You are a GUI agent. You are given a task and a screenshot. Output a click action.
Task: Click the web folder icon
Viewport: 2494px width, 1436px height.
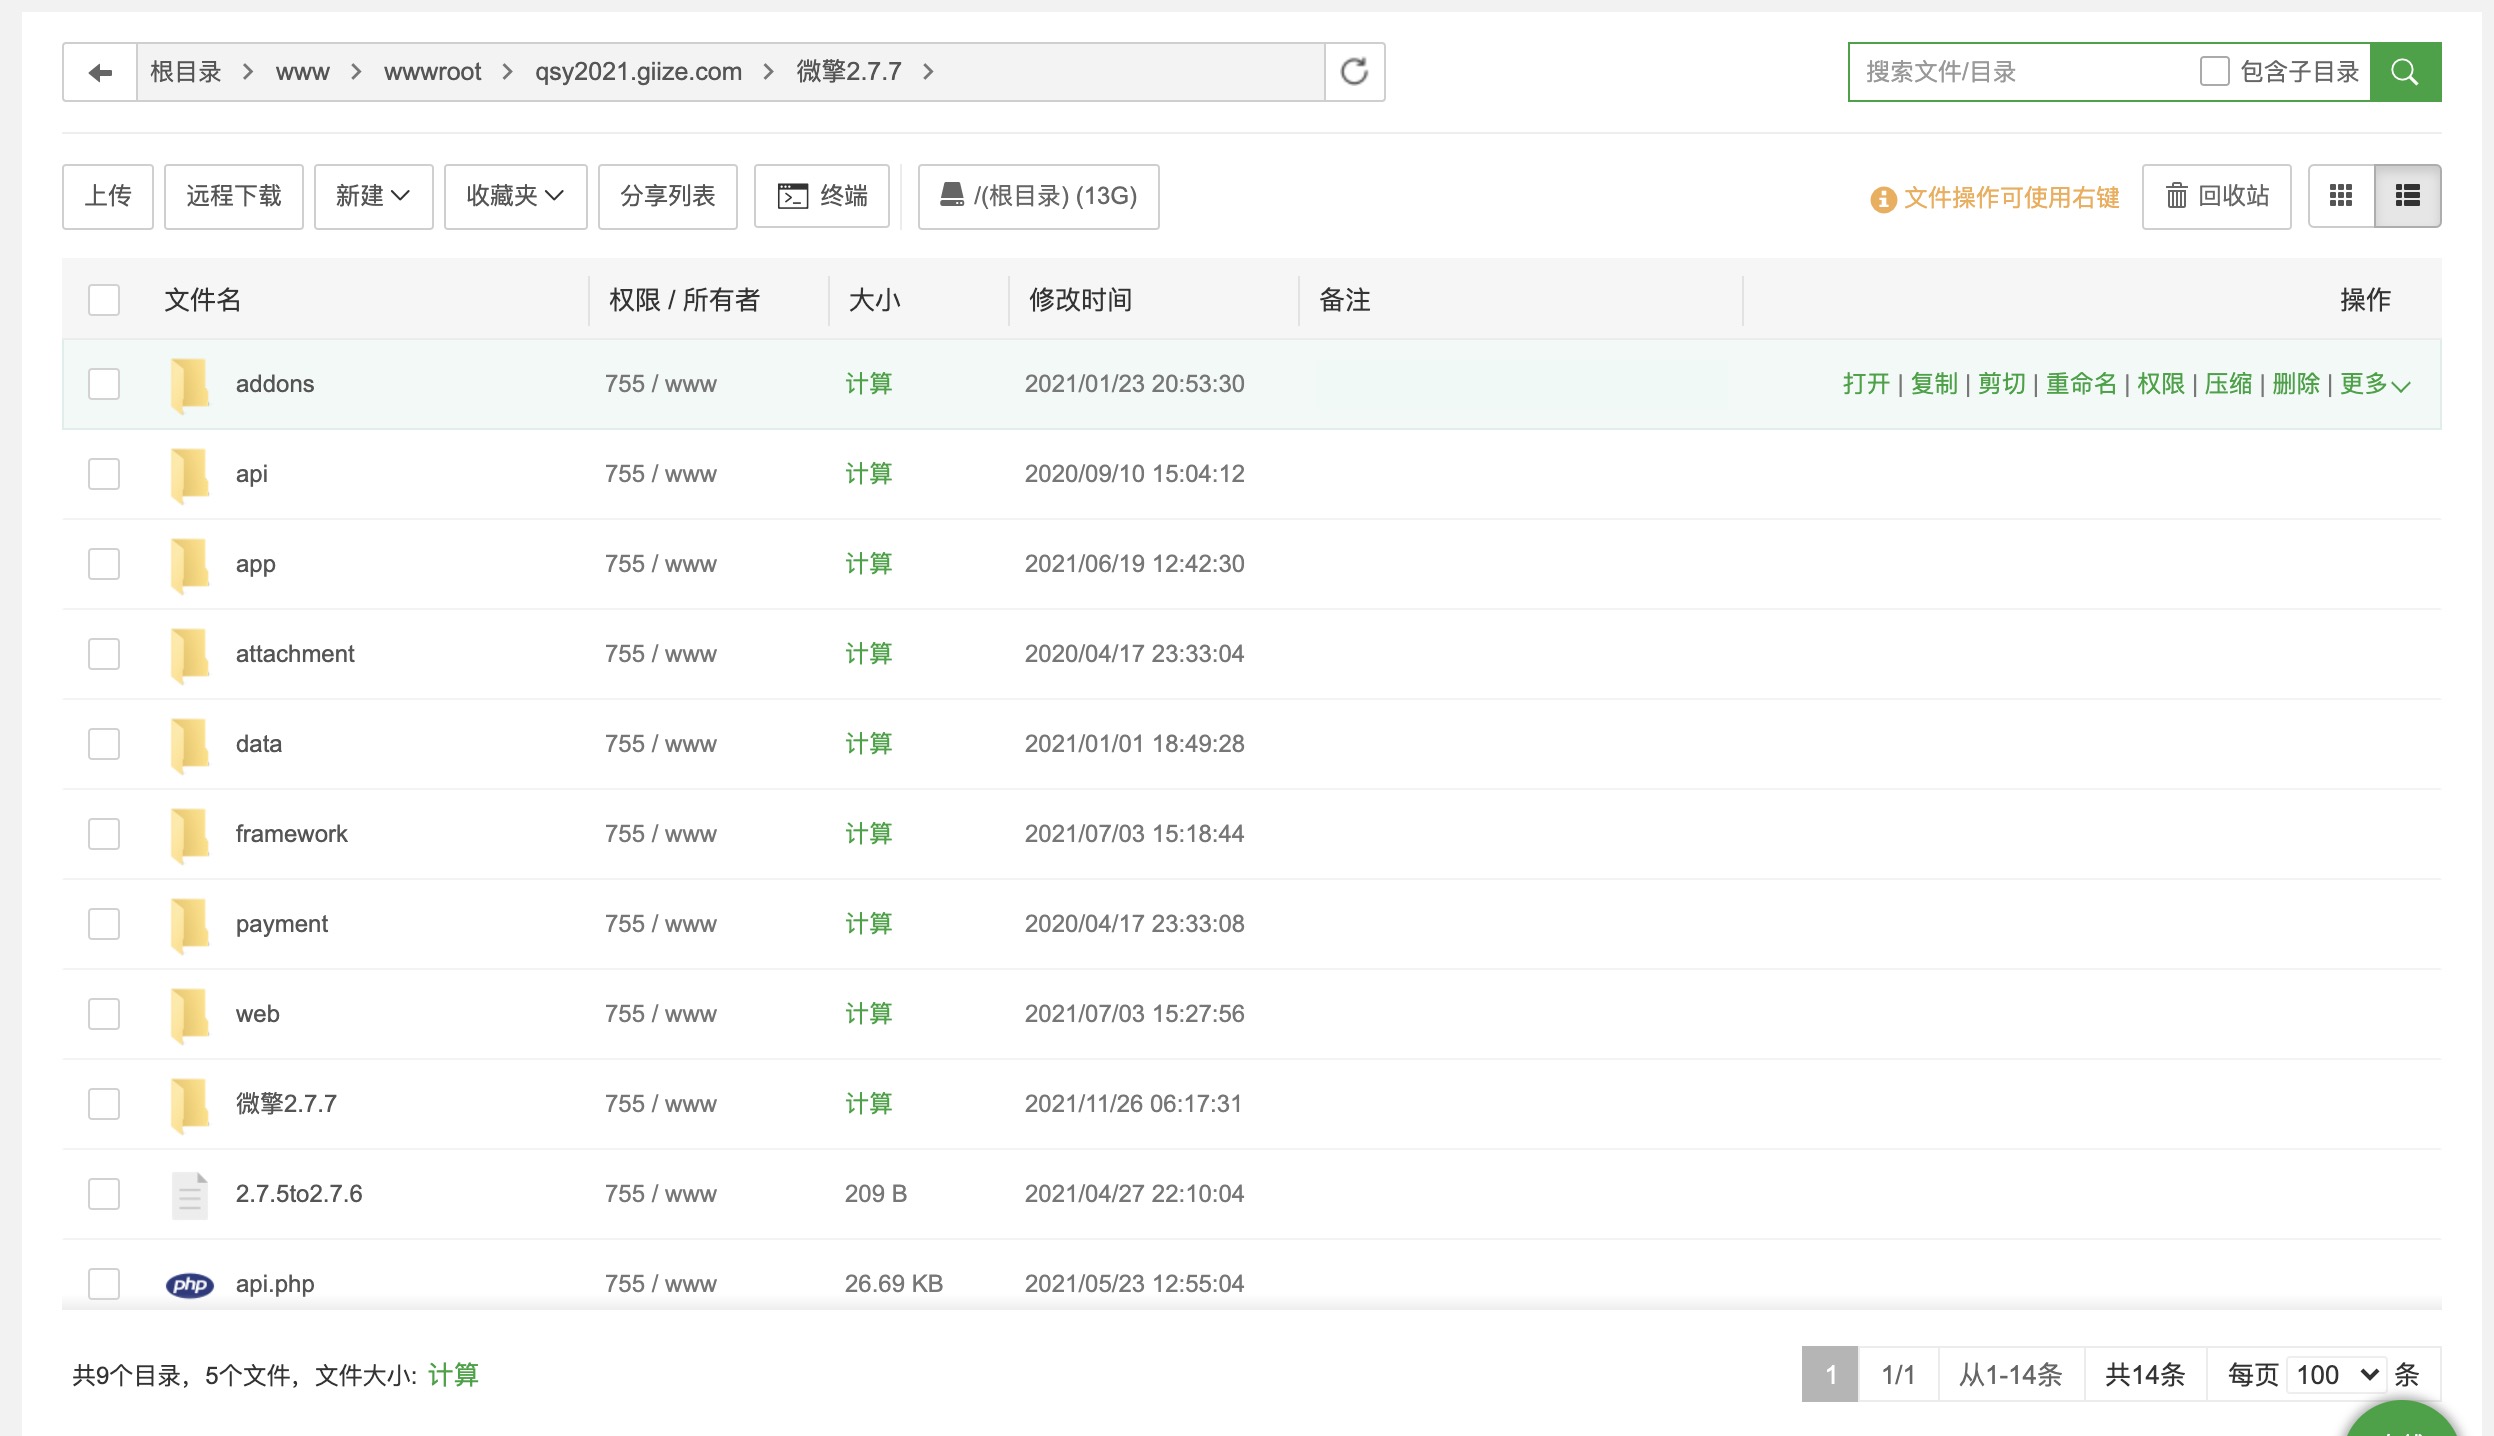point(189,1014)
